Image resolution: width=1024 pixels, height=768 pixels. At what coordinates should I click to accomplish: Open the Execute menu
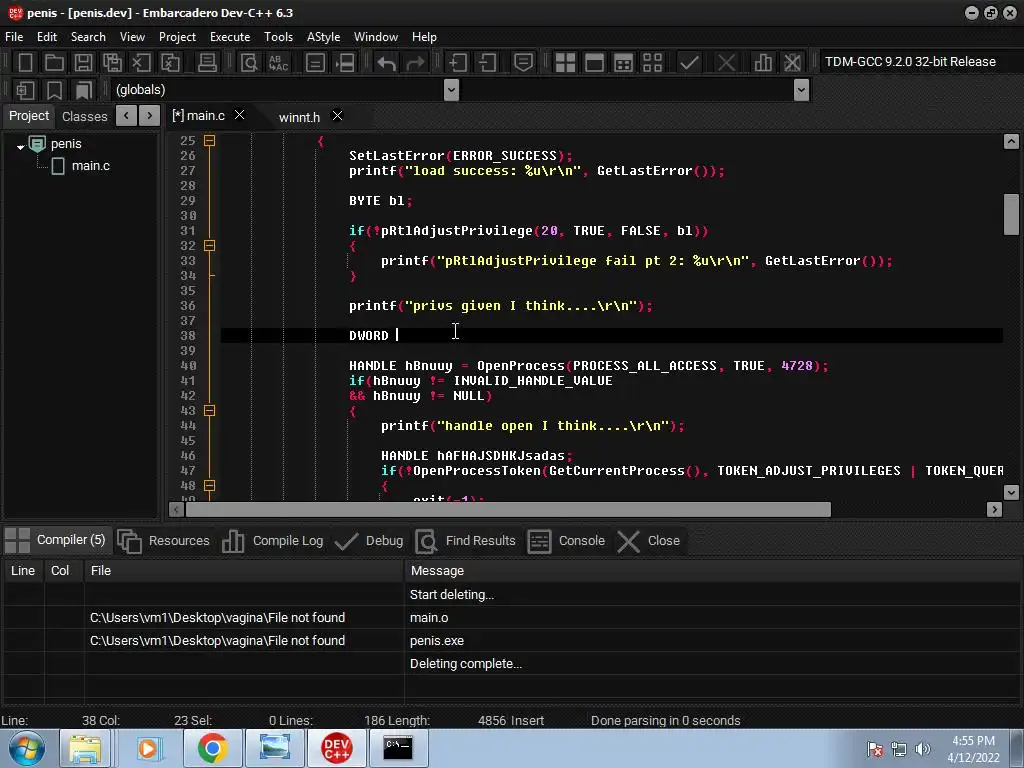(x=230, y=37)
